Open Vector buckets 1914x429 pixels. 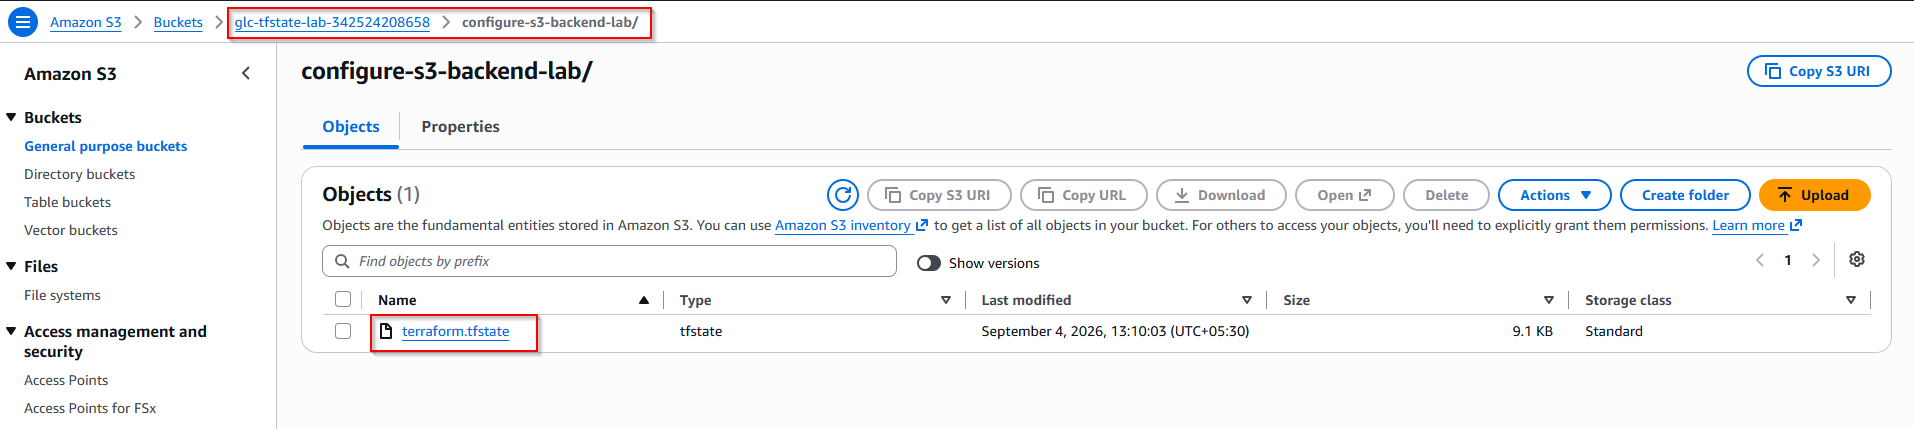(70, 230)
